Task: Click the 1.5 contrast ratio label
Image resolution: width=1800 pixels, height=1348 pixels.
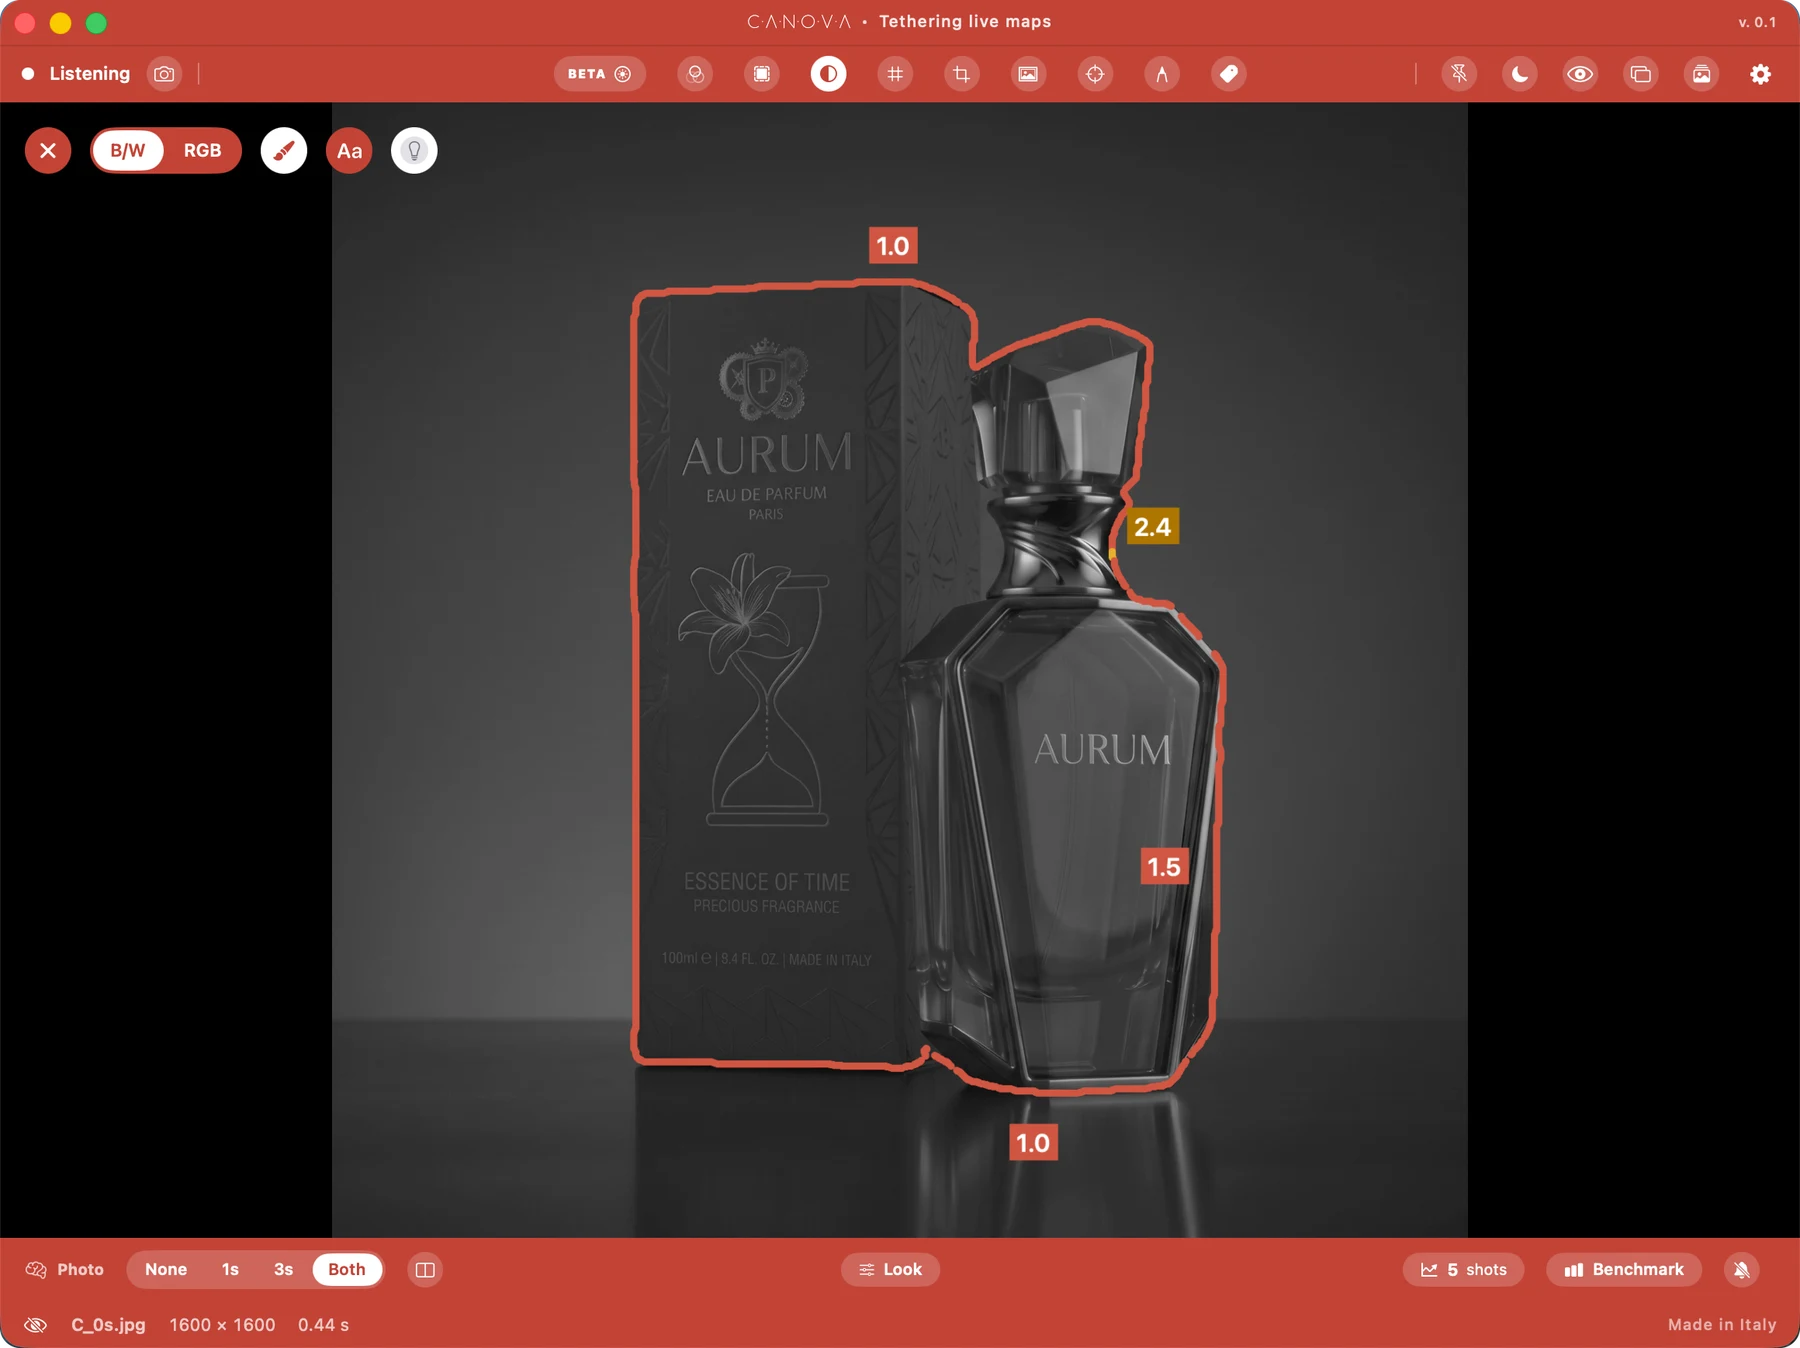Action: 1164,867
